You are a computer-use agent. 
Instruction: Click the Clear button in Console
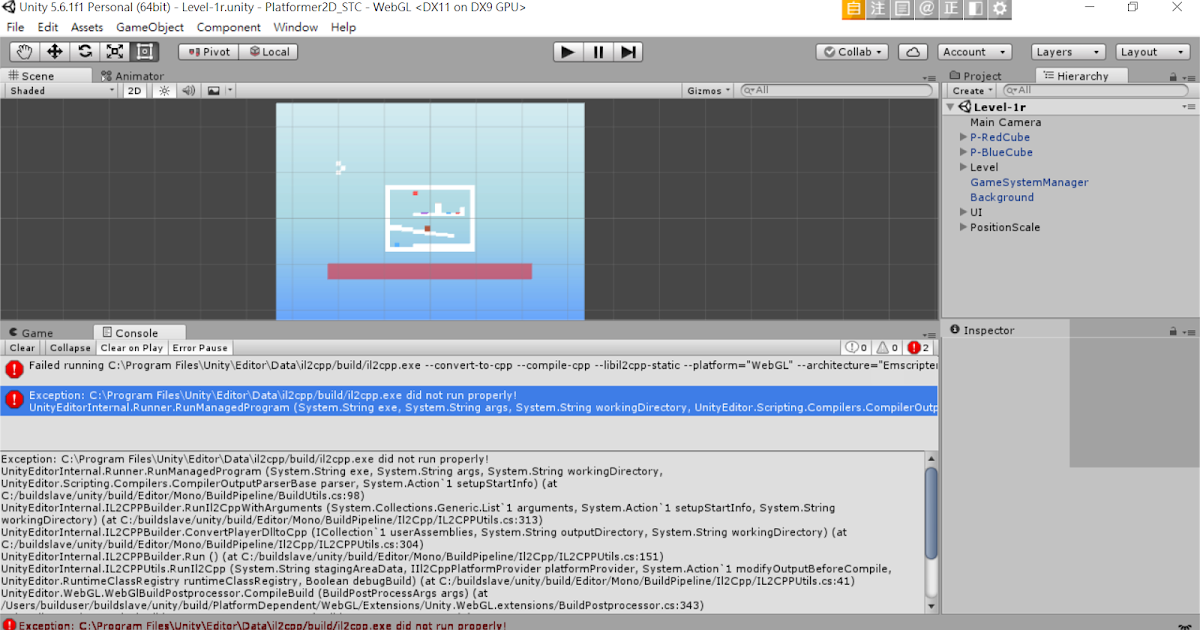coord(21,347)
